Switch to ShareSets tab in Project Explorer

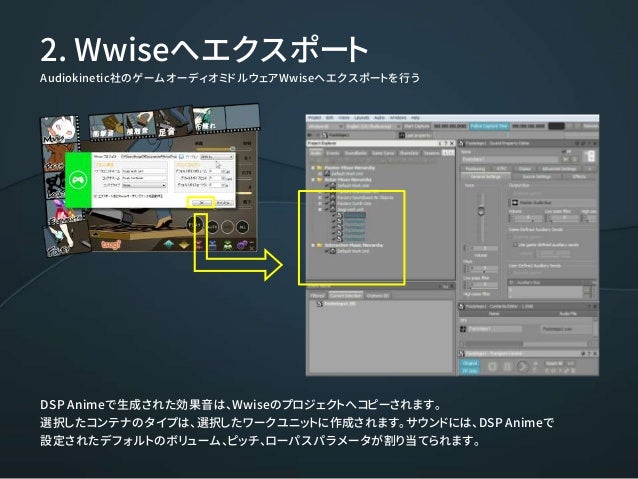409,153
